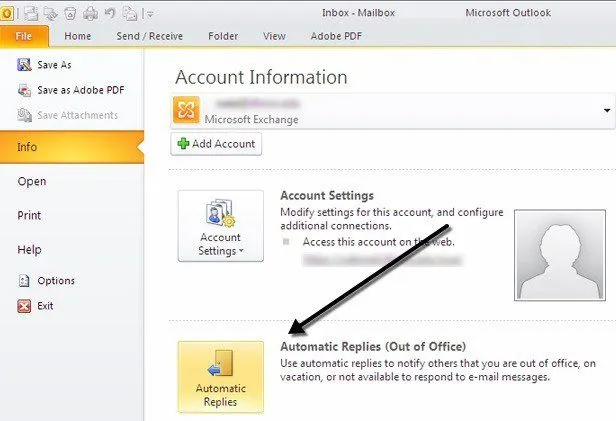
Task: Click the Account Settings heading
Action: point(327,195)
